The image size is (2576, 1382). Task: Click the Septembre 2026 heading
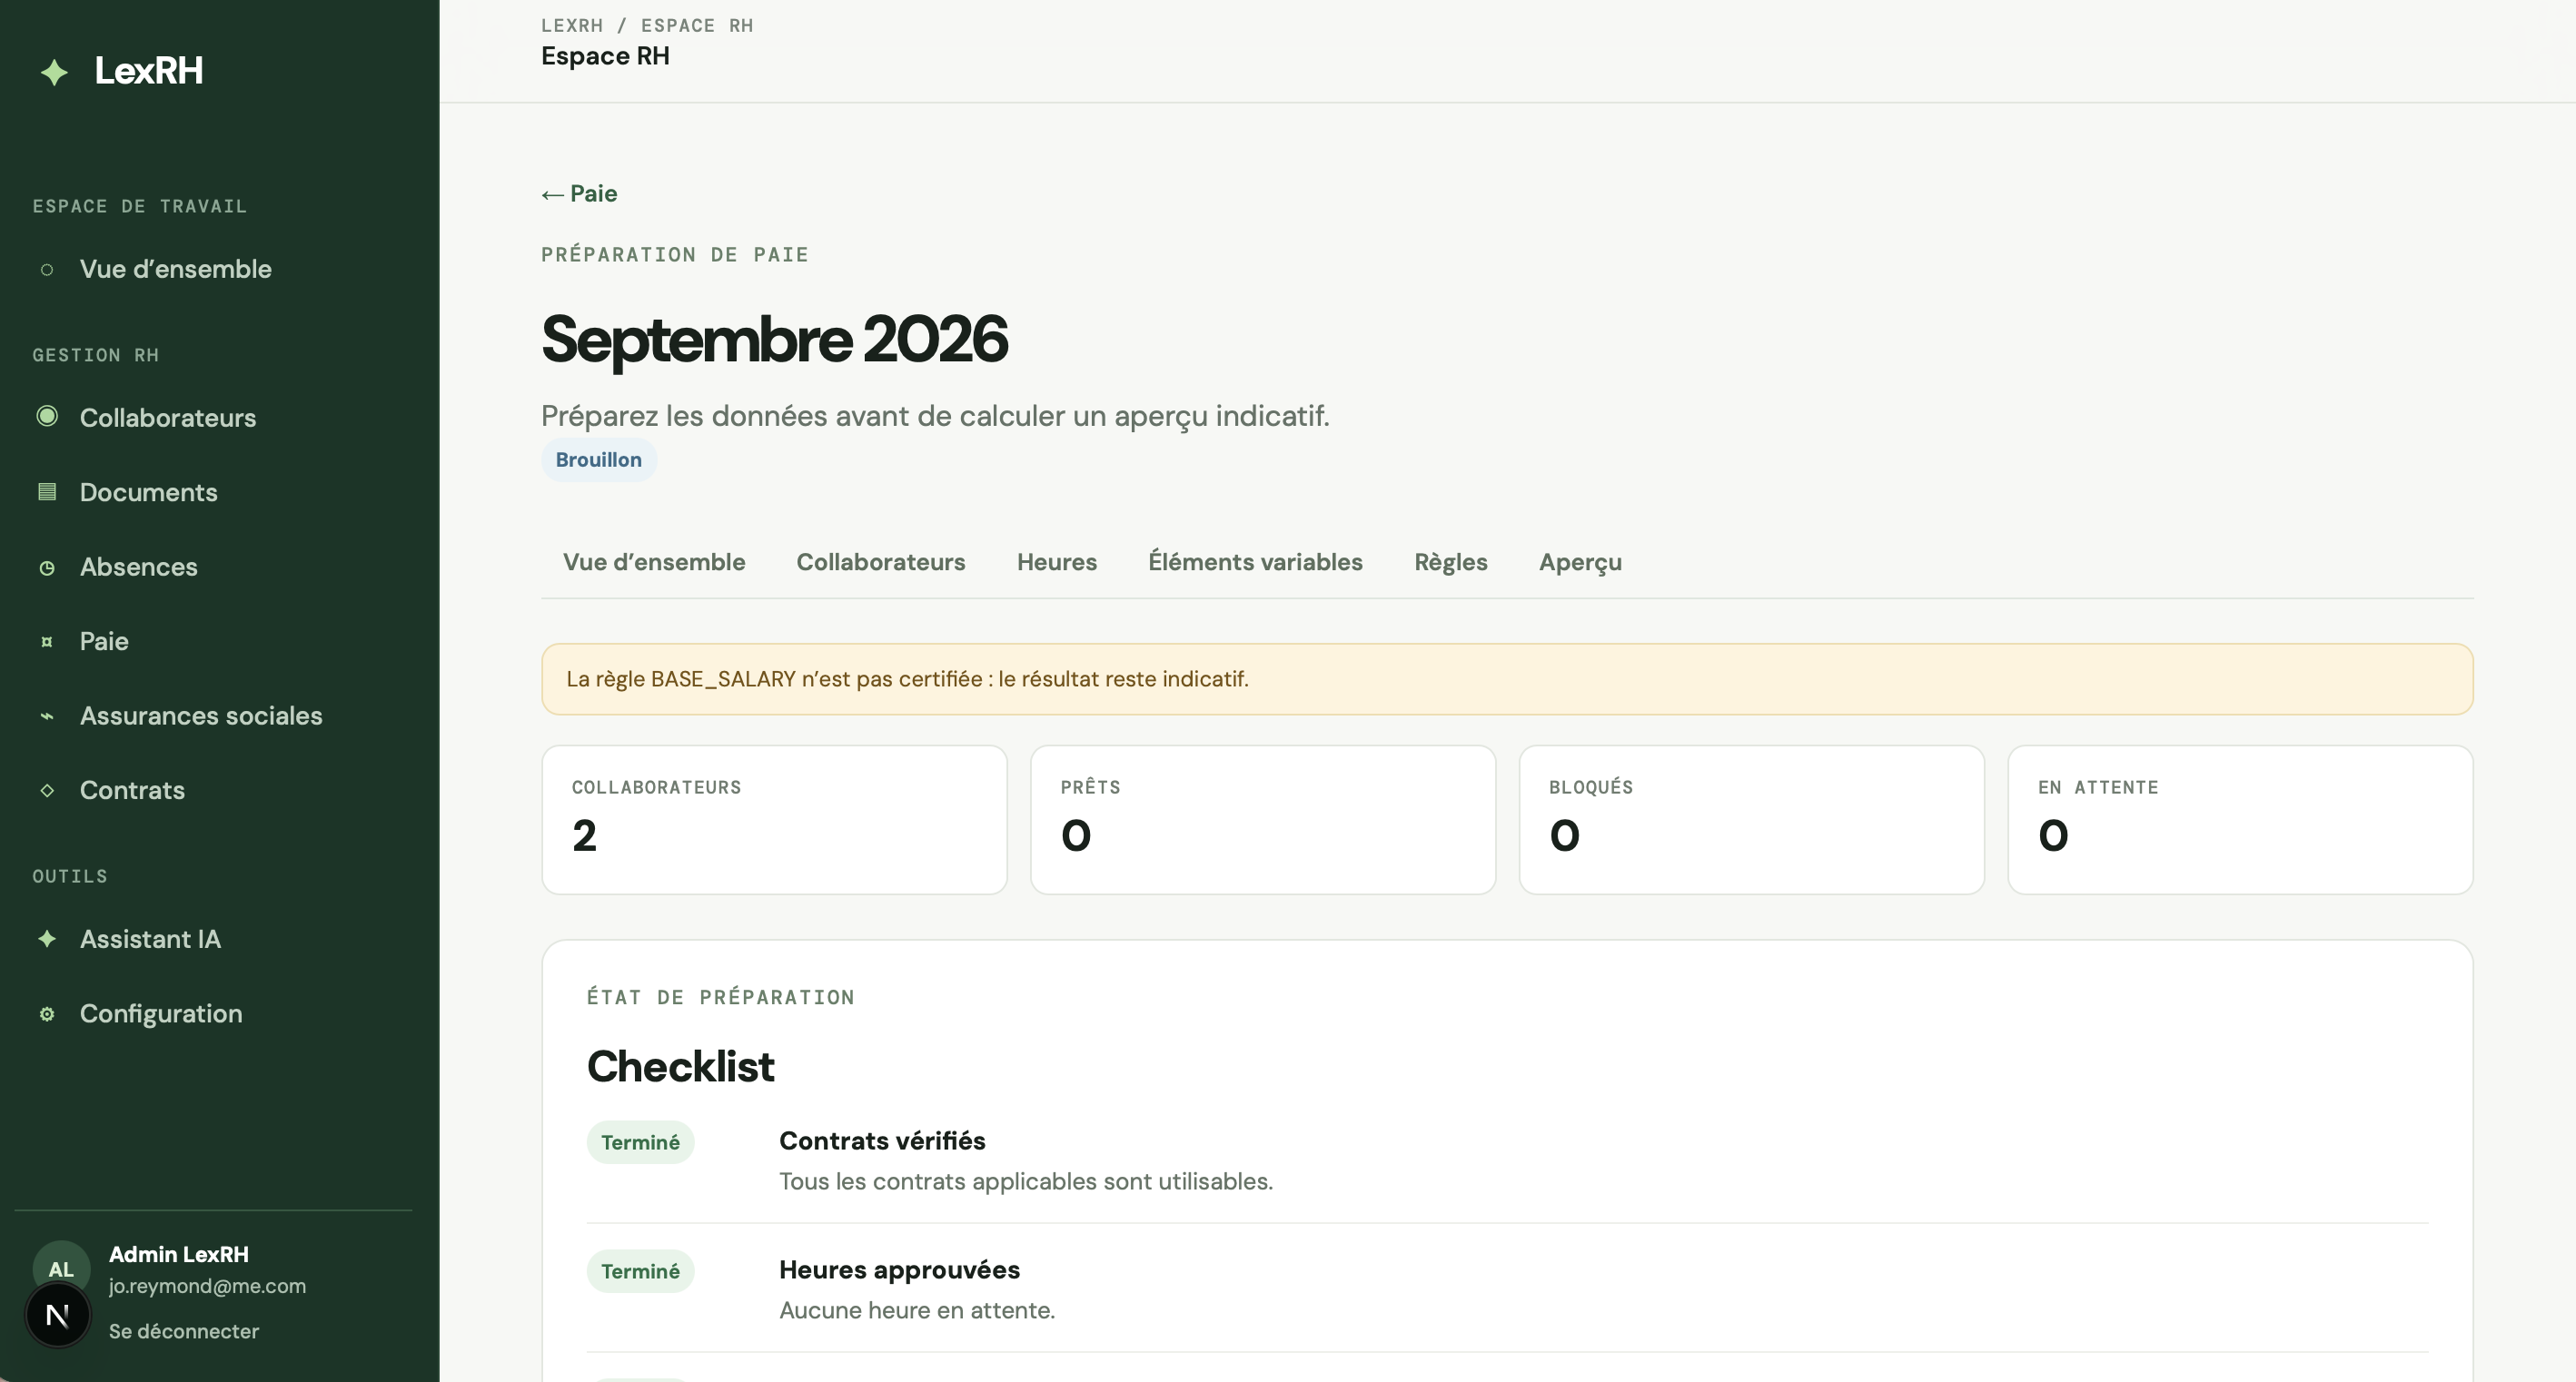tap(774, 339)
